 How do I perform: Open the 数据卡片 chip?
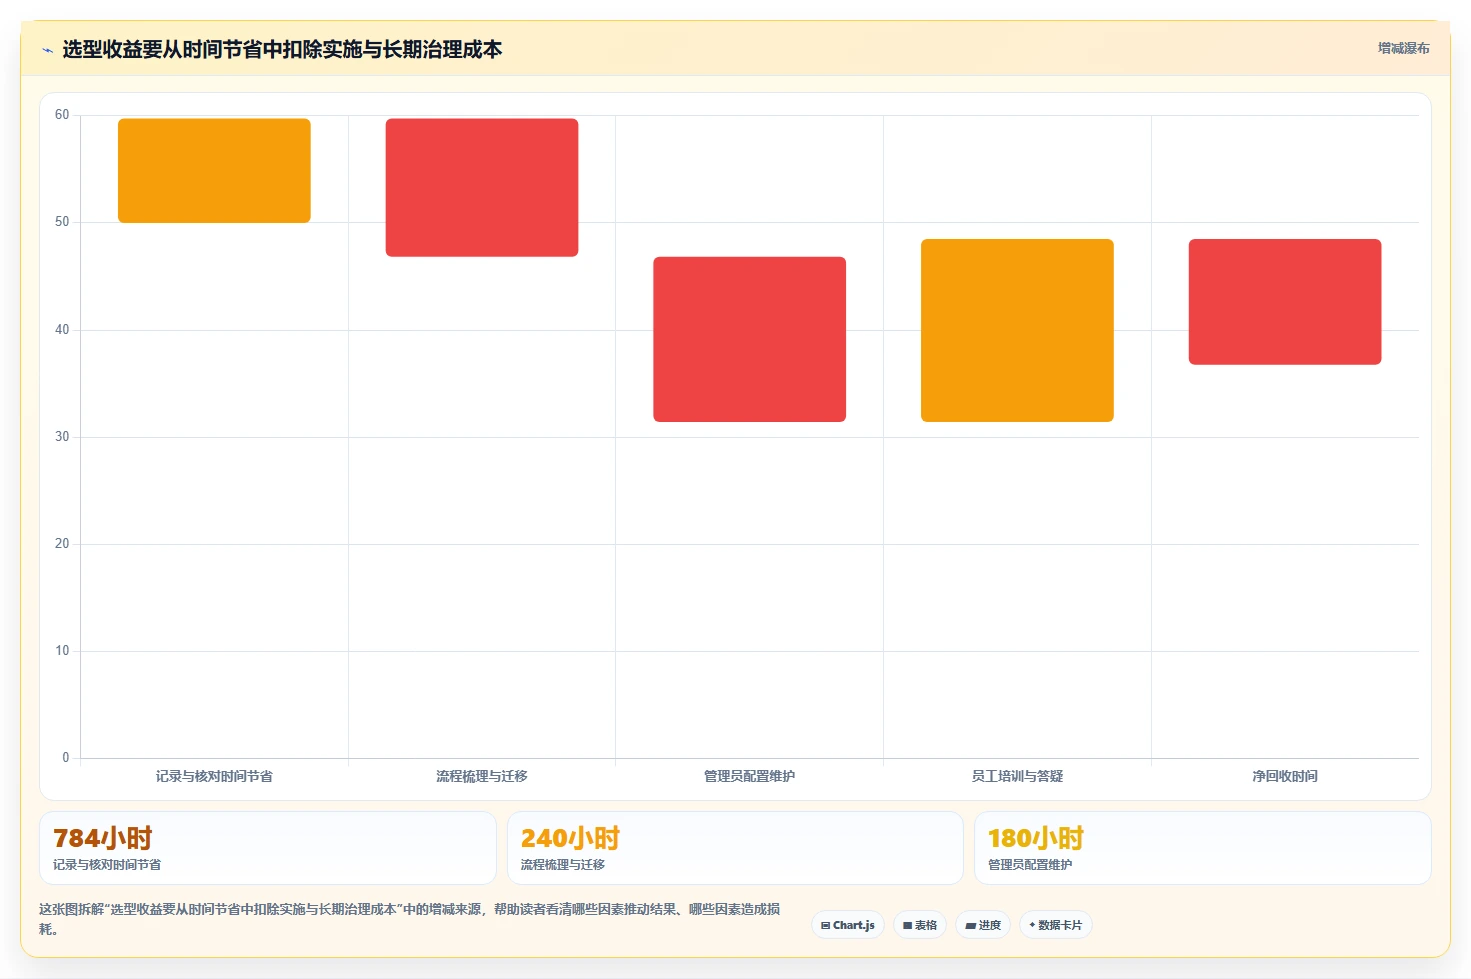pyautogui.click(x=1056, y=925)
